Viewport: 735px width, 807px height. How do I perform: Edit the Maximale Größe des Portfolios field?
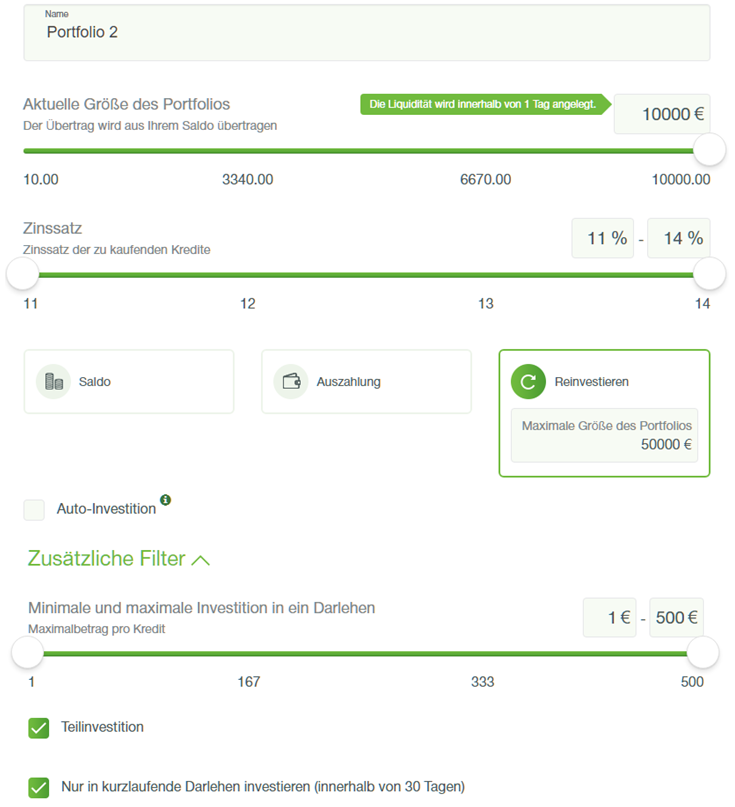604,436
